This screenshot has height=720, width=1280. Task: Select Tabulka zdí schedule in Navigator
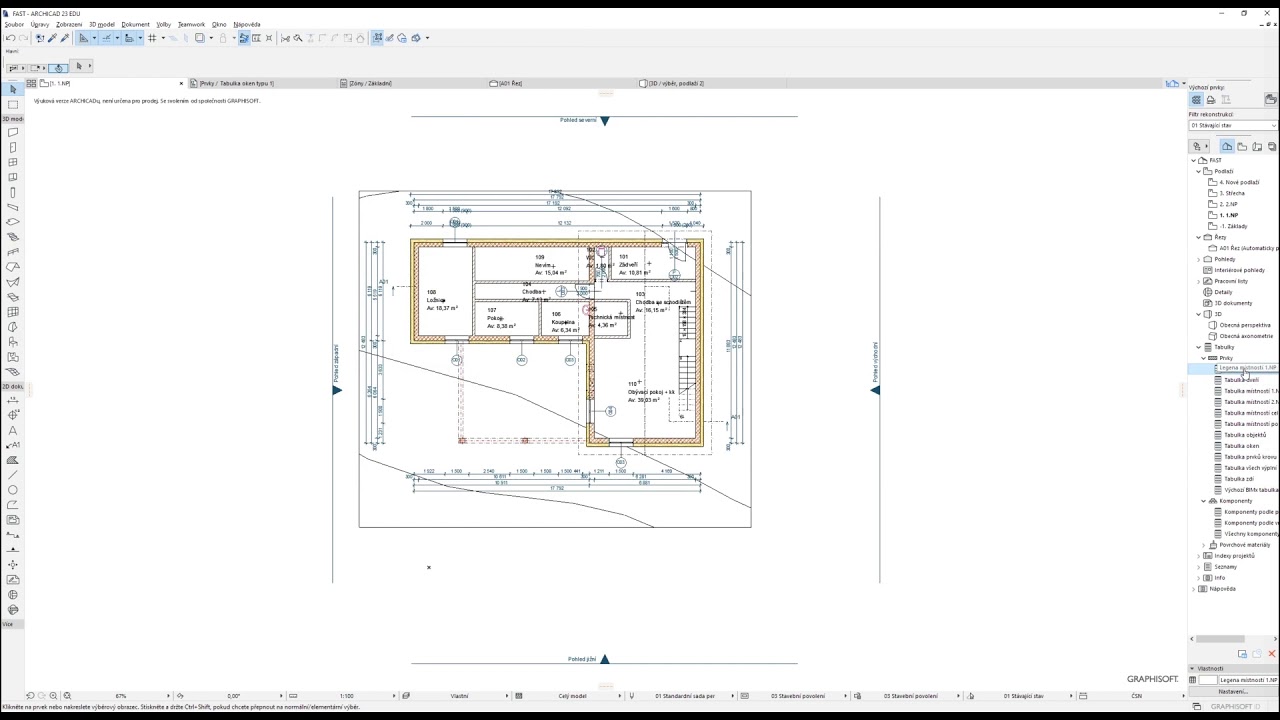(x=1239, y=479)
